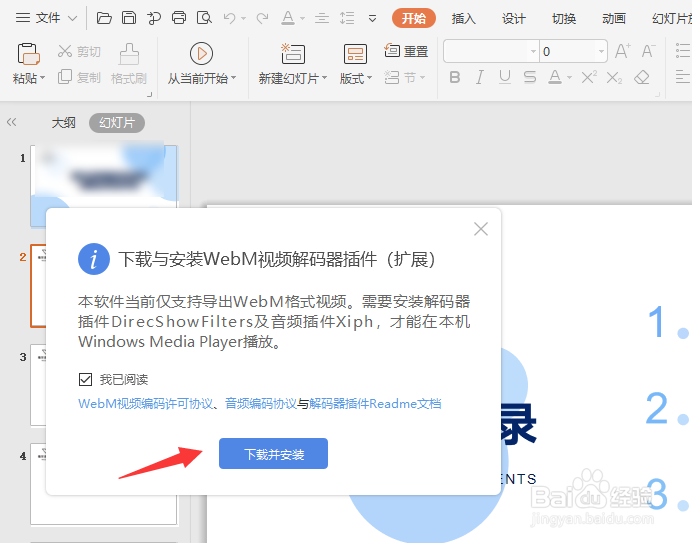
Task: Expand the font size dropdown arrow
Action: tap(601, 51)
